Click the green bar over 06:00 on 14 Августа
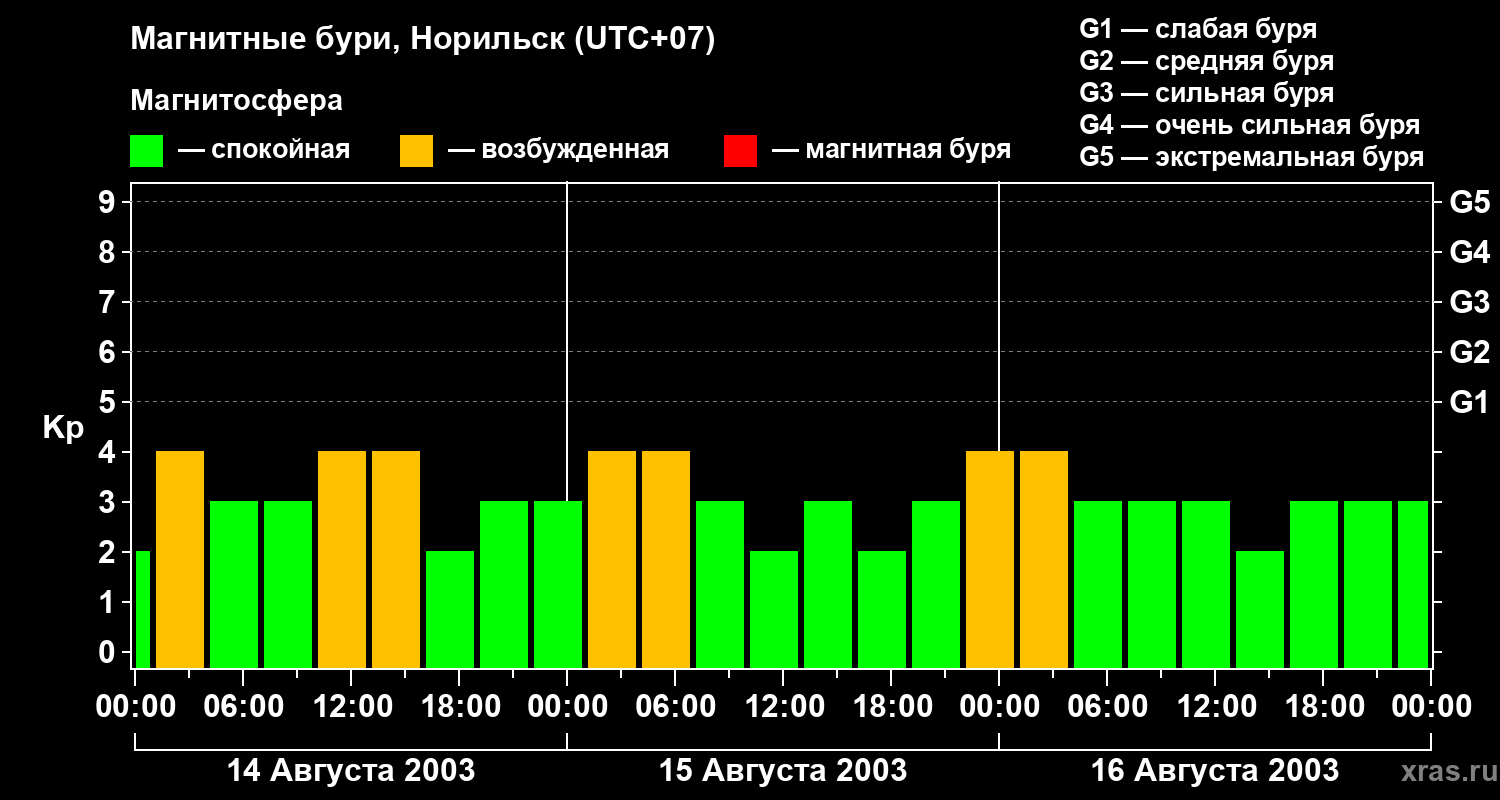This screenshot has width=1500, height=800. click(234, 584)
